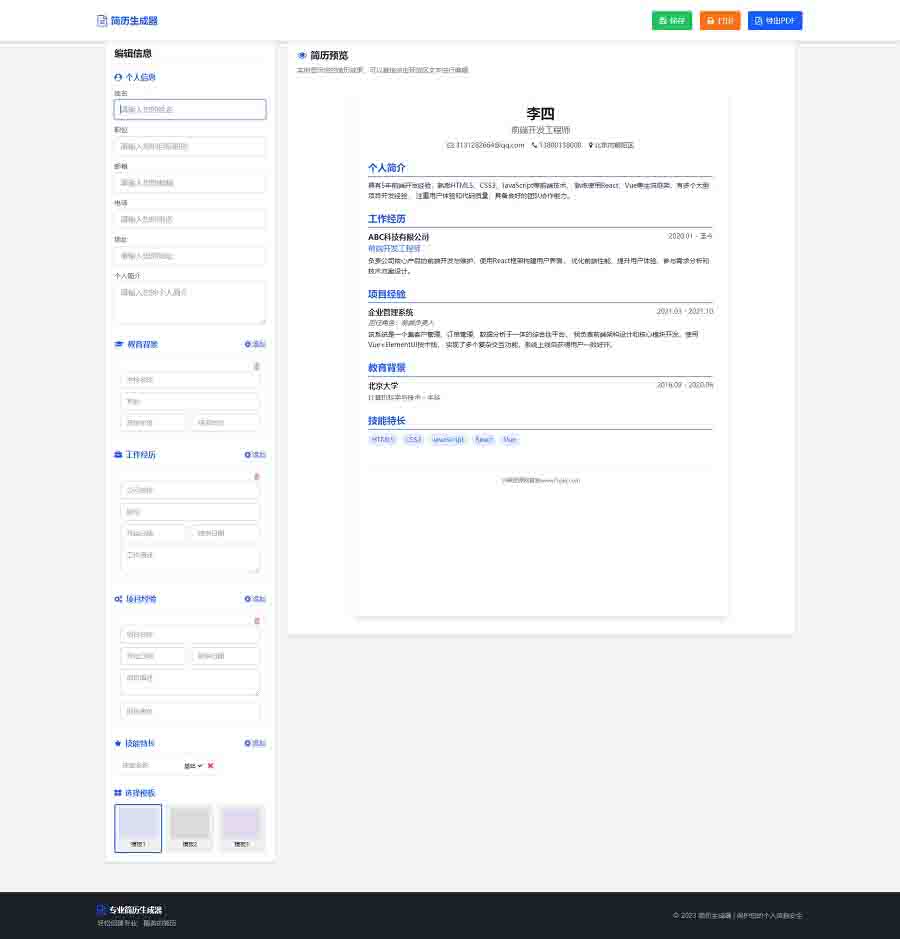Export resume with 导出PDF button

pyautogui.click(x=775, y=21)
